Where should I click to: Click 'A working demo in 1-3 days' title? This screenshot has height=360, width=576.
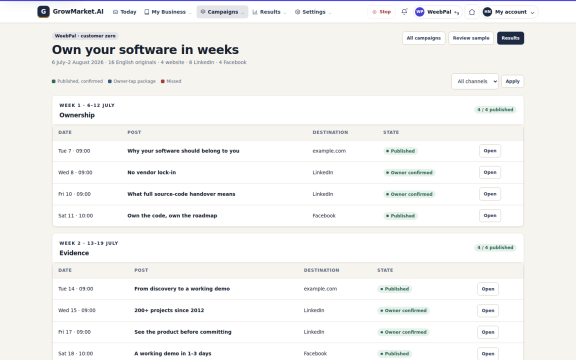coord(173,354)
